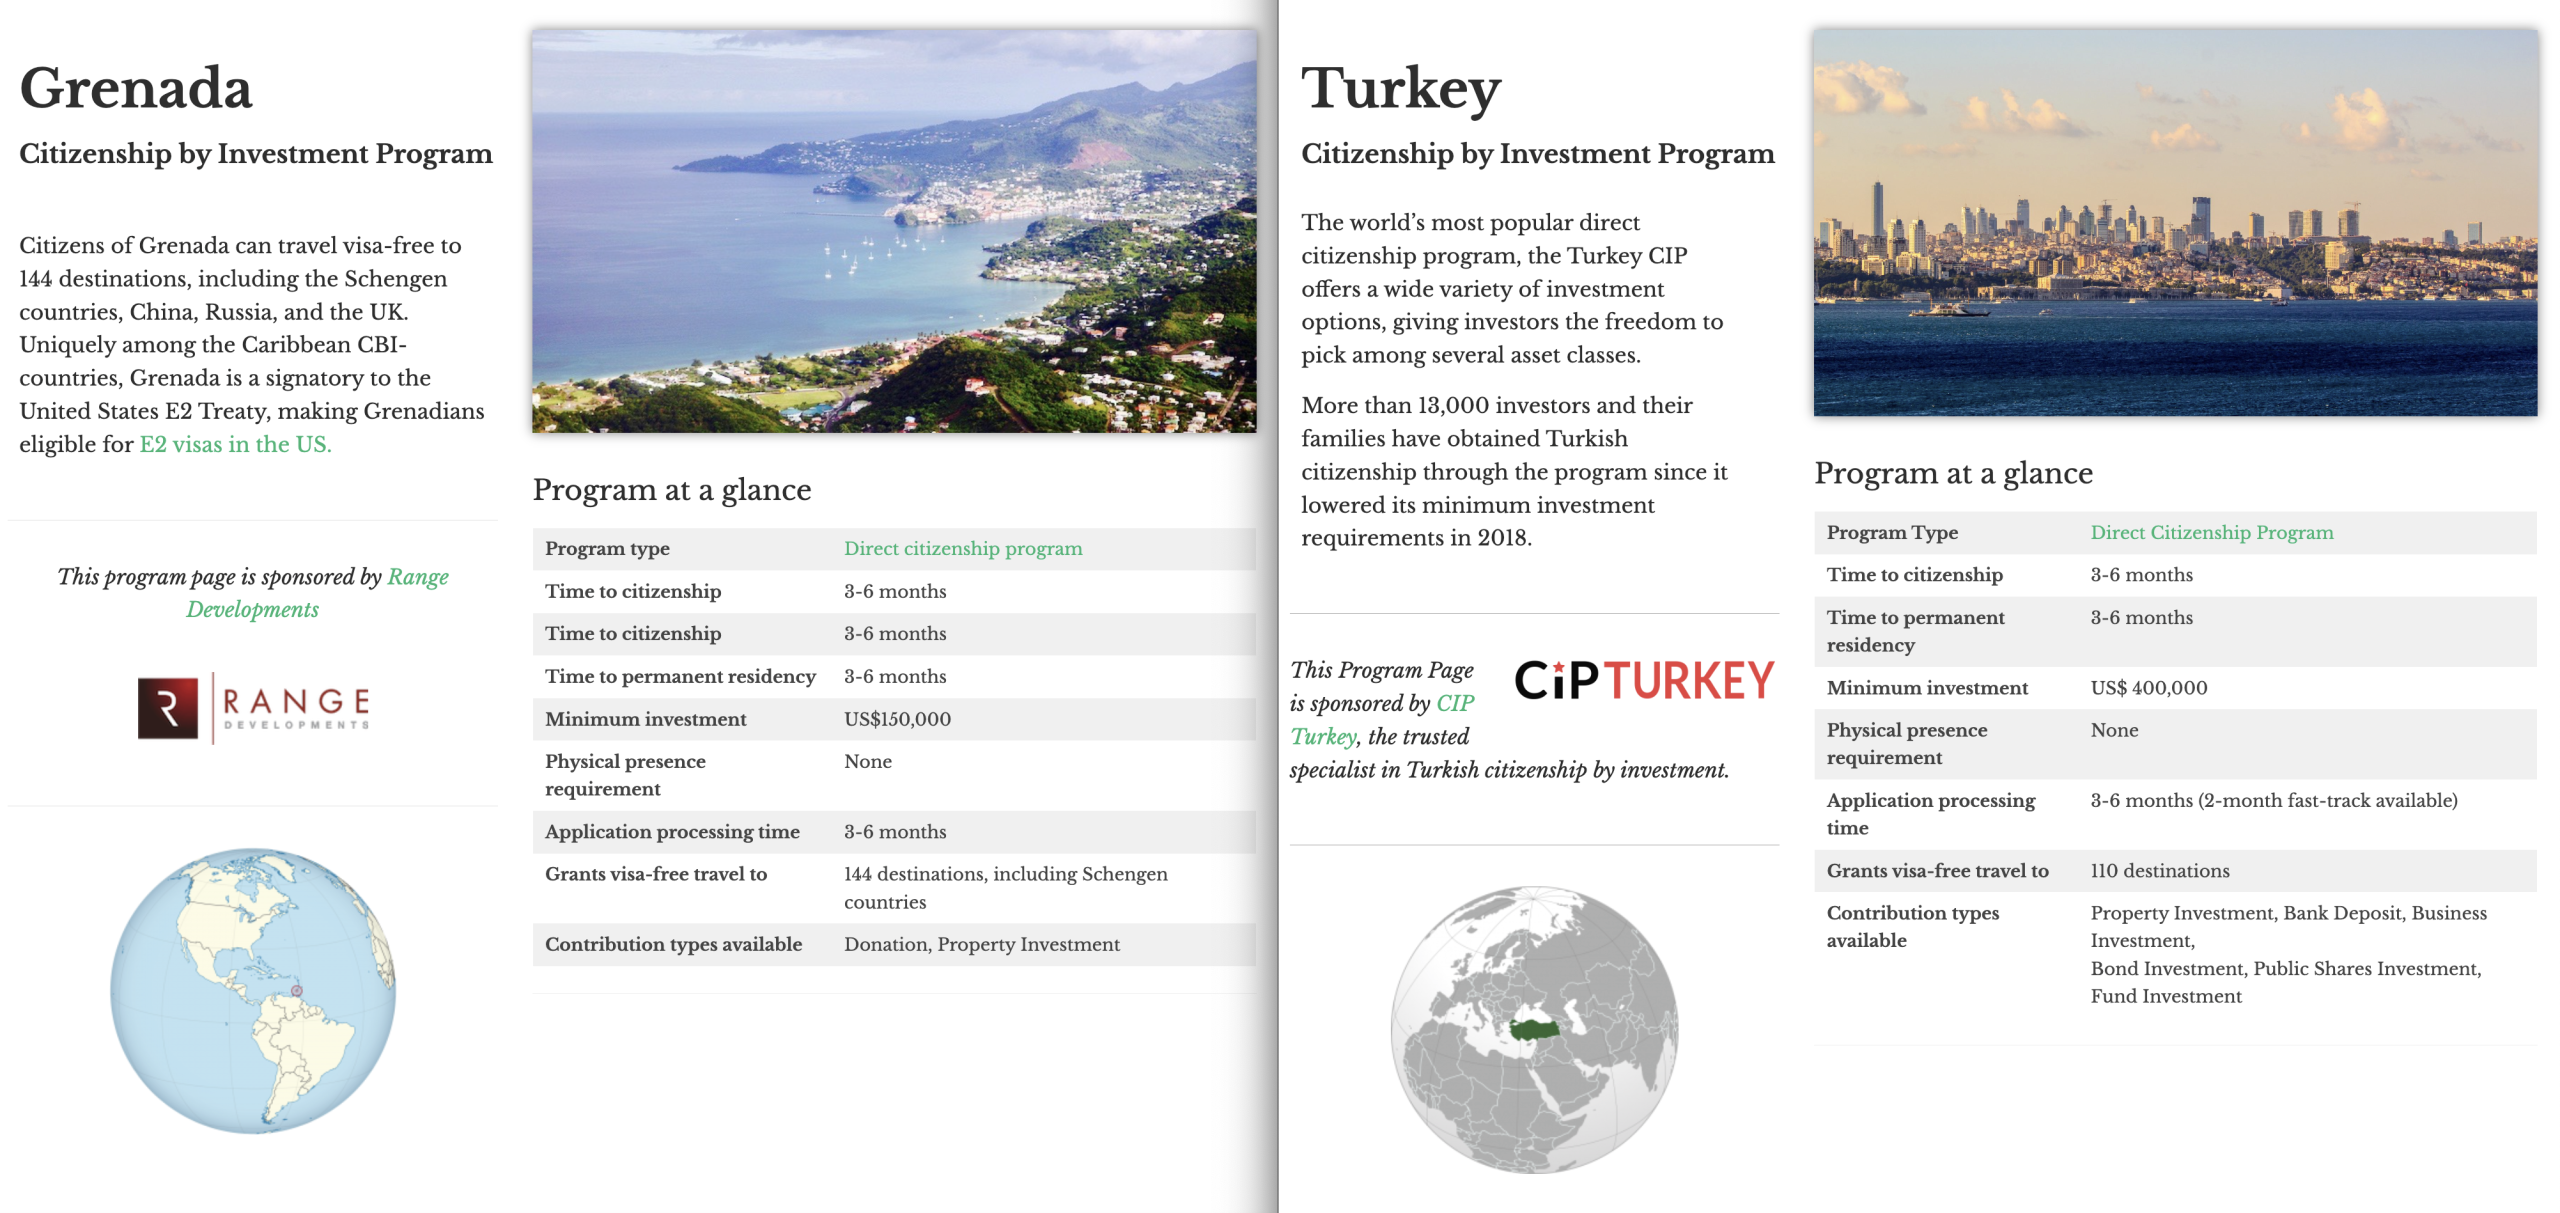The height and width of the screenshot is (1213, 2560).
Task: Open the Grenada coastline photo
Action: (x=894, y=231)
